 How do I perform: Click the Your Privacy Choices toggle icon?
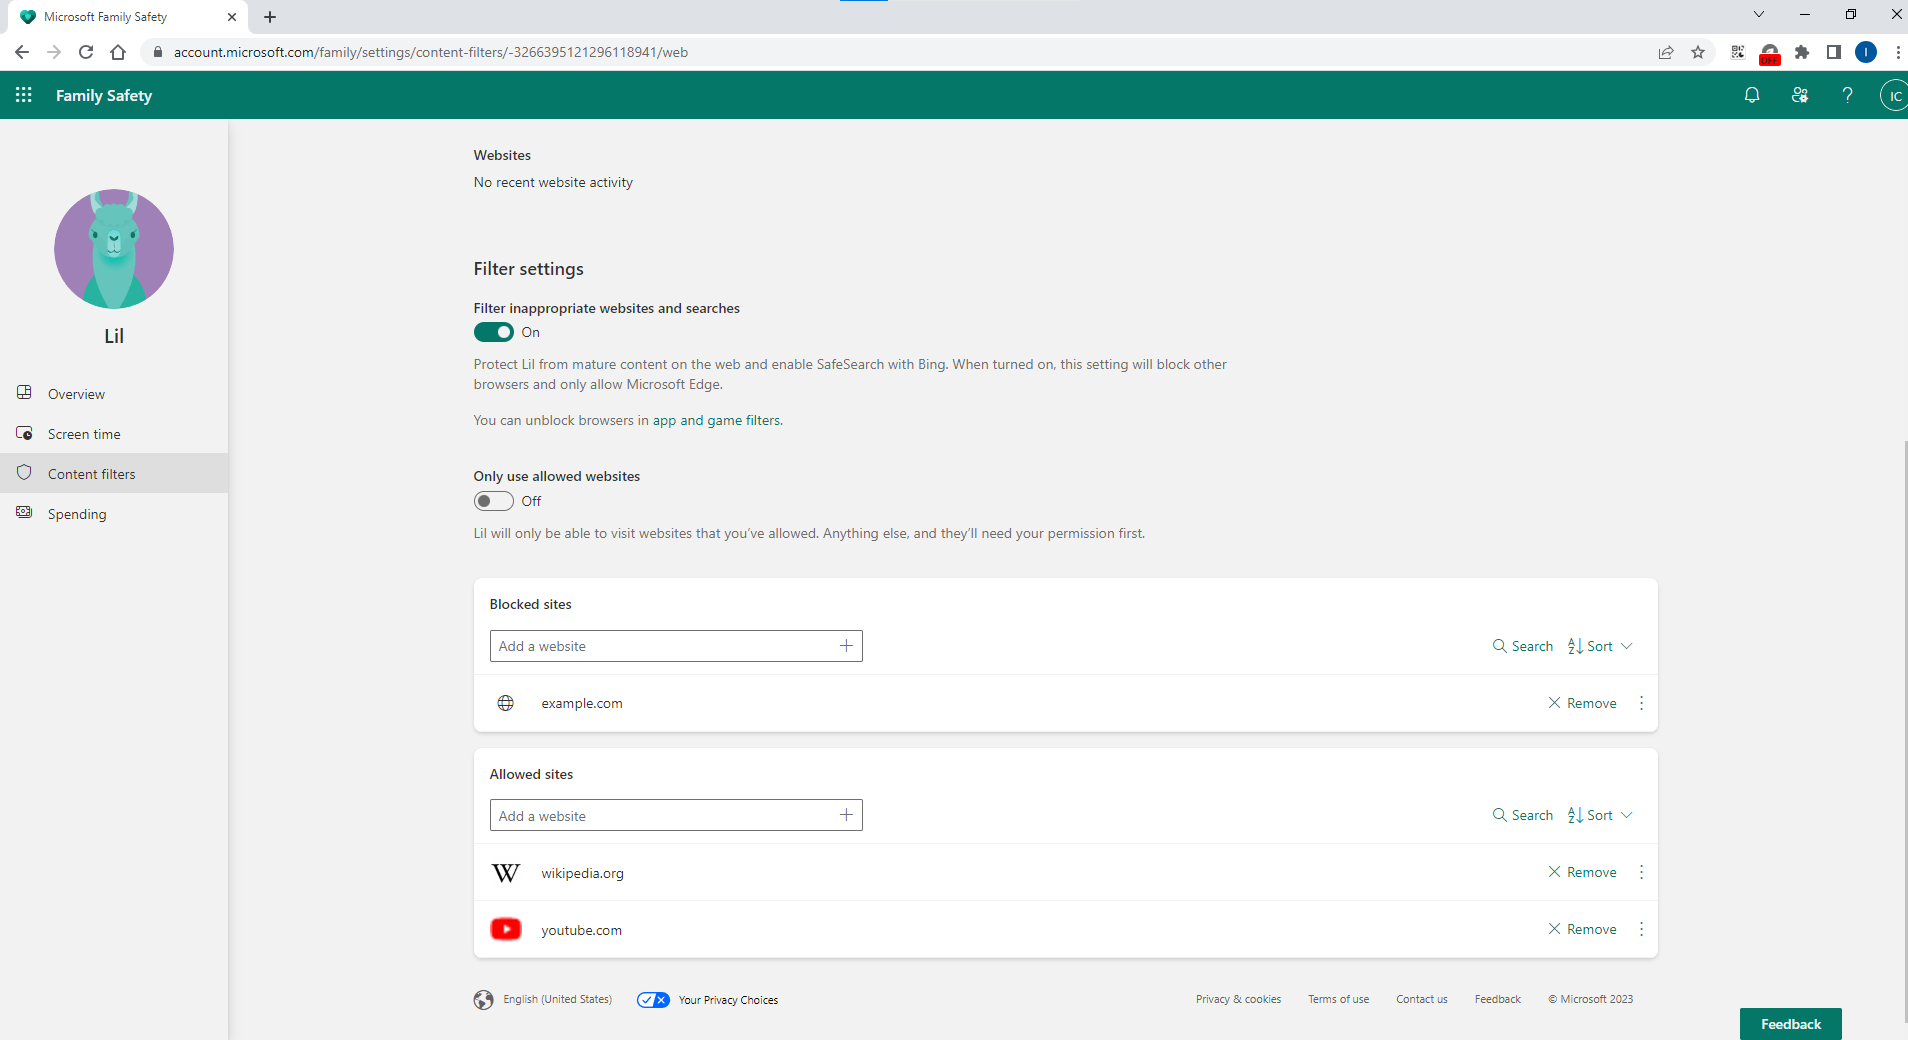[653, 1000]
